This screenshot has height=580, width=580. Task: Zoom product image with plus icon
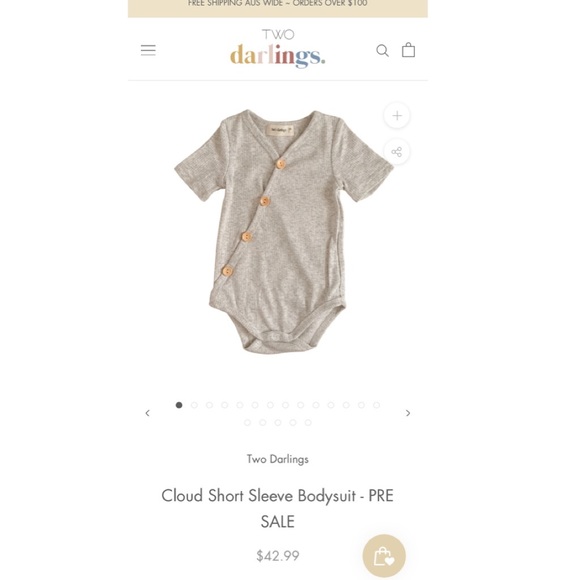tap(397, 115)
